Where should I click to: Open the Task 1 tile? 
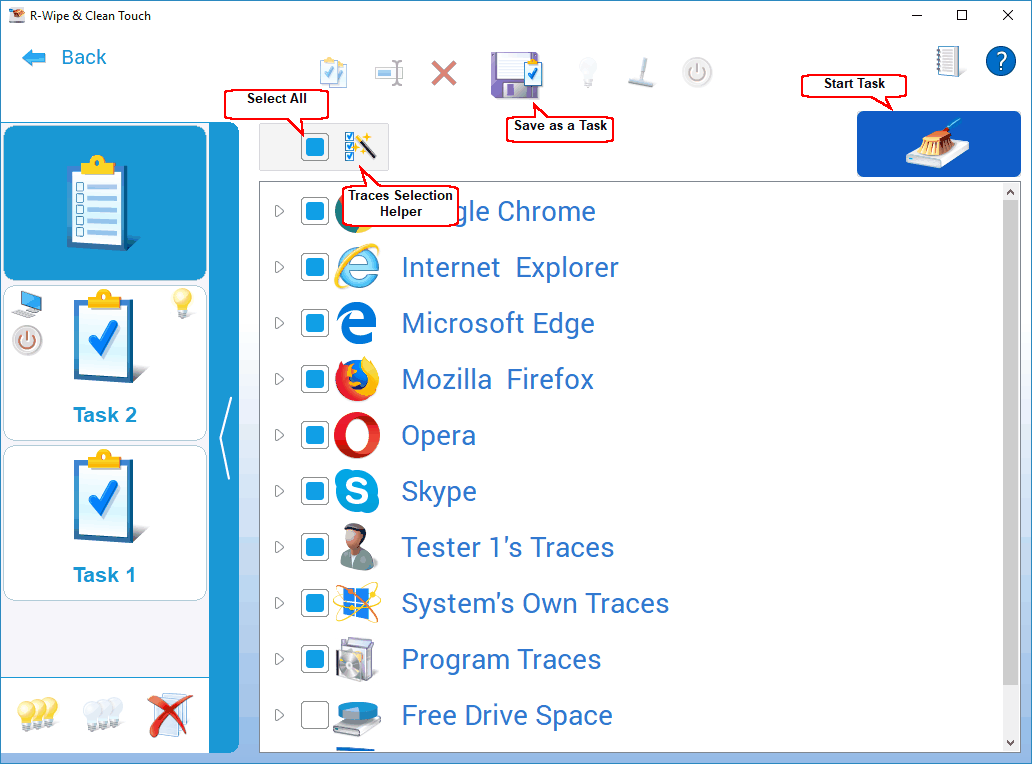pos(105,522)
